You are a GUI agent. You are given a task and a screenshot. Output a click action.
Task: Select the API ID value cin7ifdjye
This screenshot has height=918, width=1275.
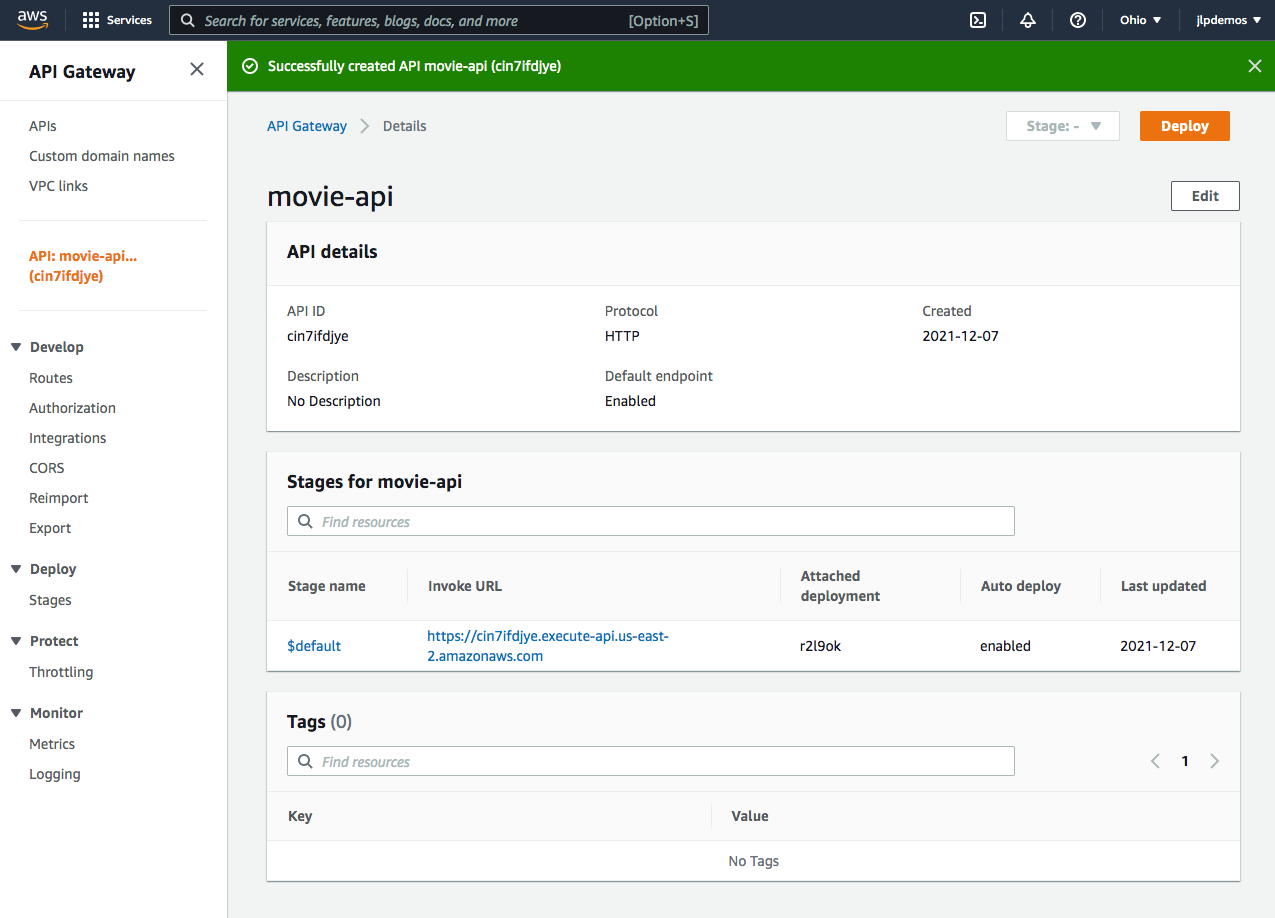click(x=318, y=336)
